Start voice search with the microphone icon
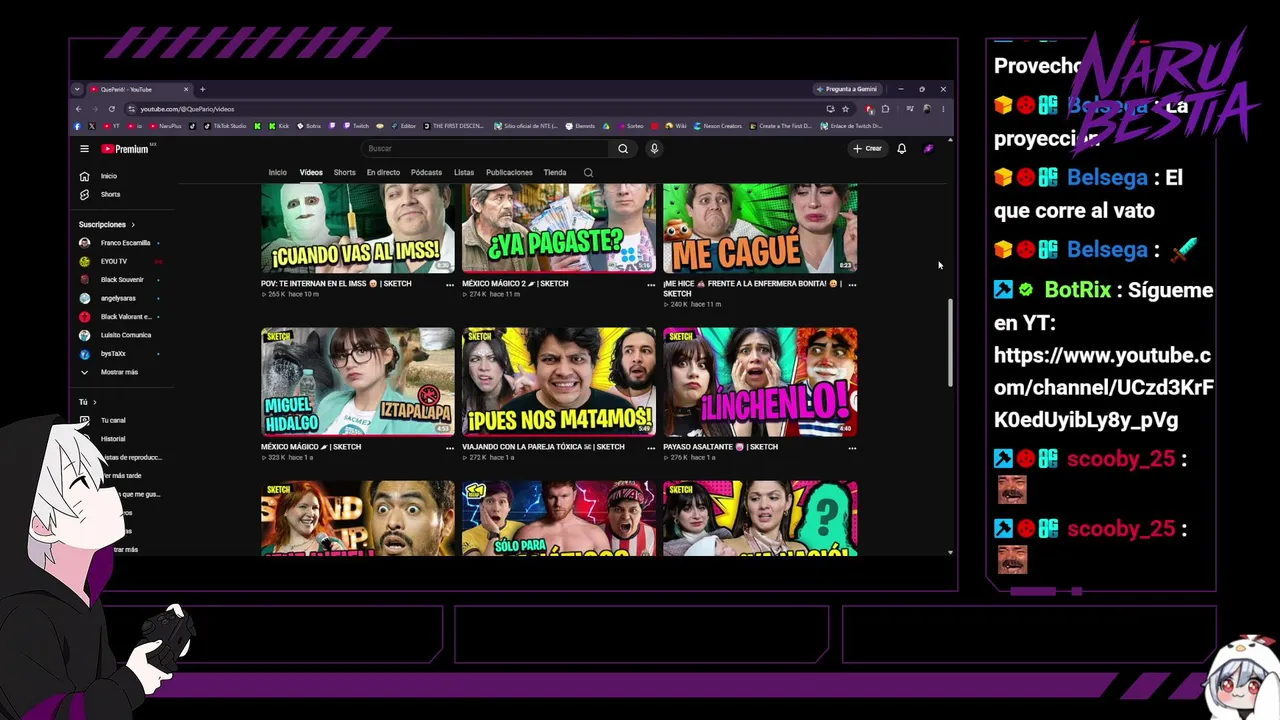The height and width of the screenshot is (720, 1280). click(654, 149)
